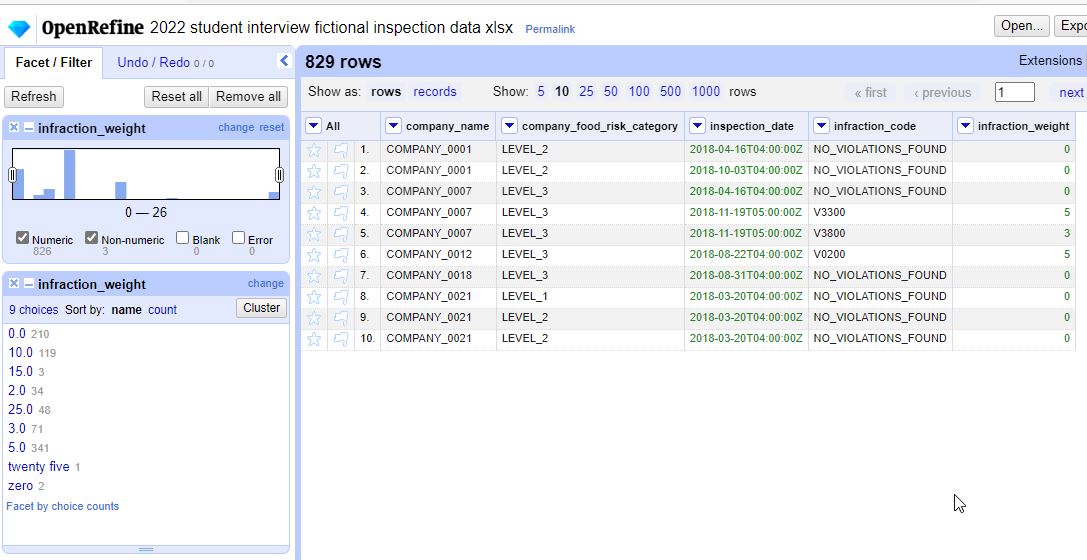1087x560 pixels.
Task: Check the Blank checkbox
Action: [182, 238]
